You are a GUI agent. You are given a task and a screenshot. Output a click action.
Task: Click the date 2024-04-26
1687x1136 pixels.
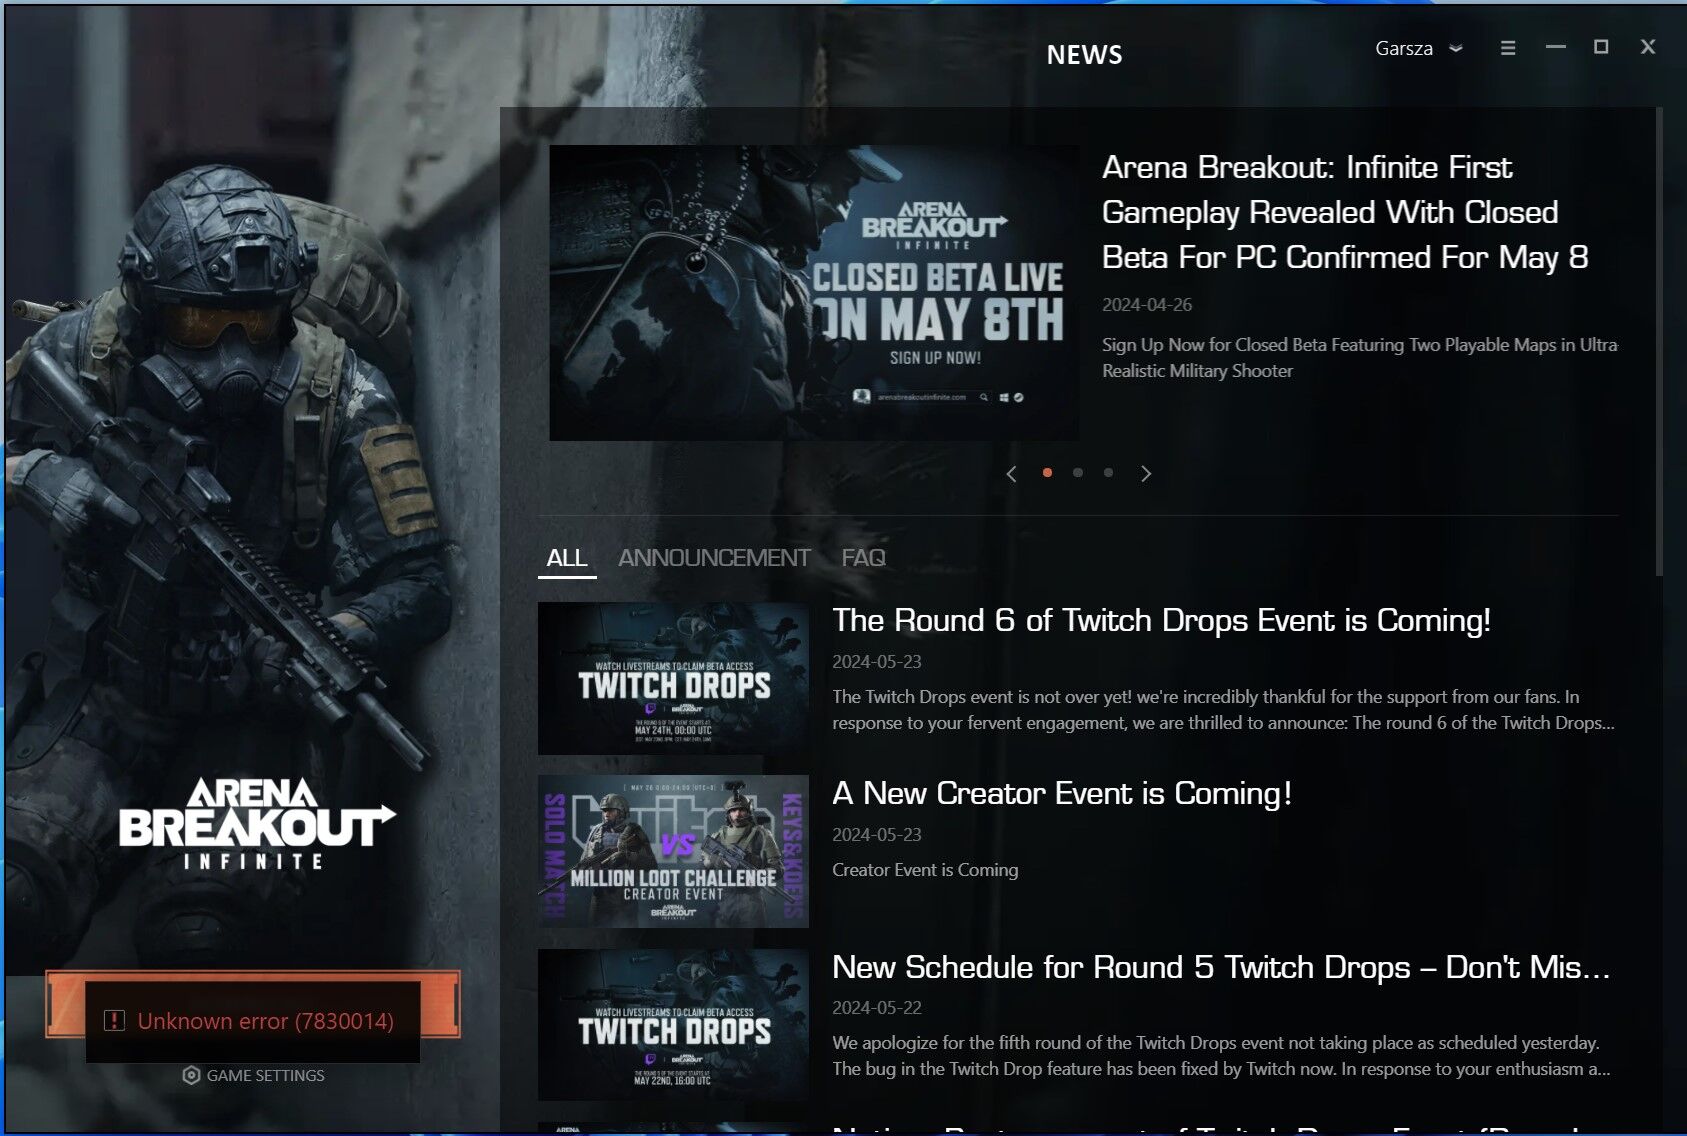pos(1147,305)
